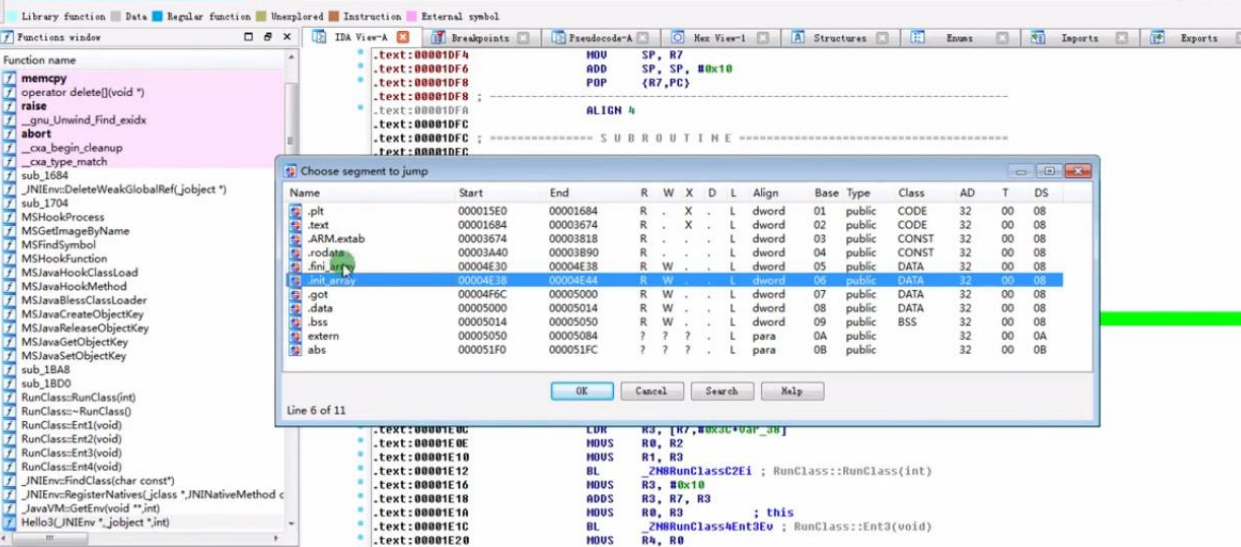Click the OK button in segment dialog
The height and width of the screenshot is (547, 1241).
582,391
